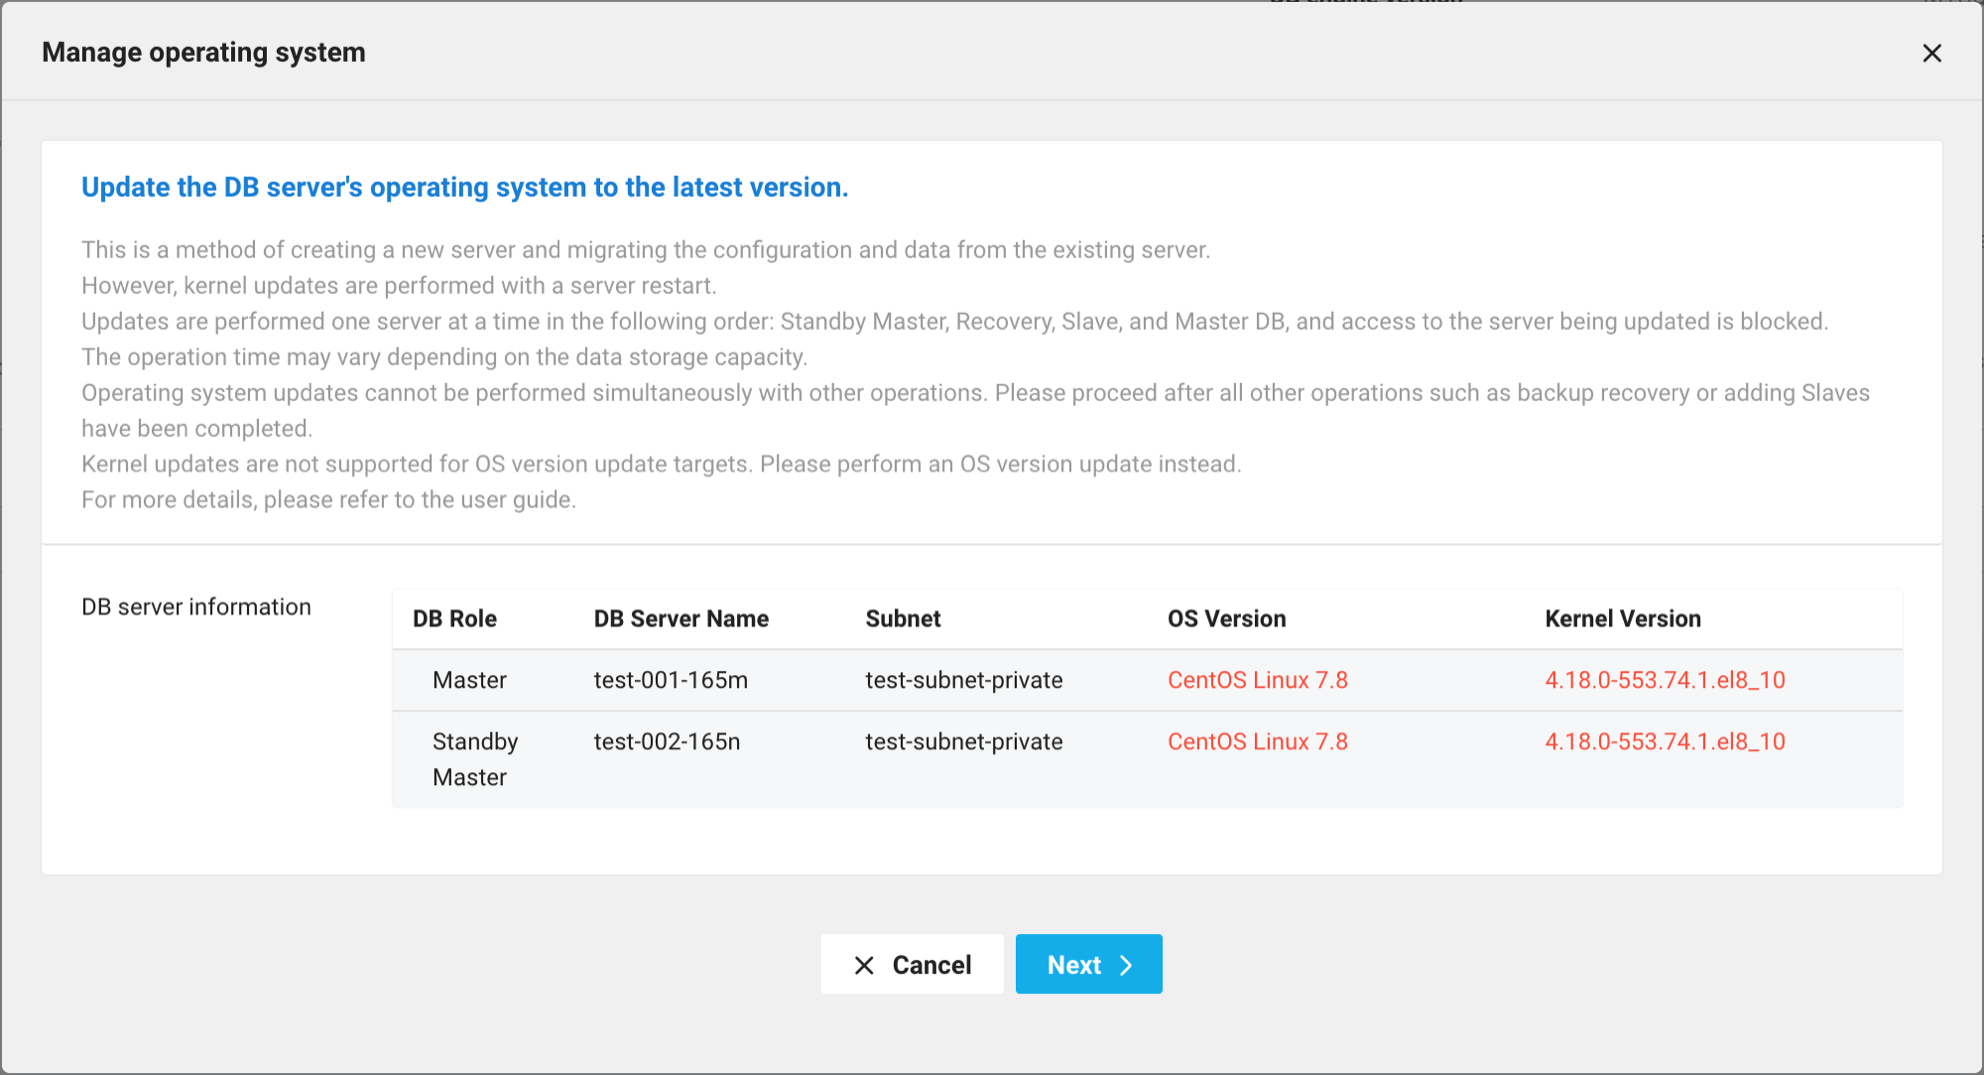The image size is (1984, 1075).
Task: Click kernel version in the Master row
Action: click(1665, 680)
